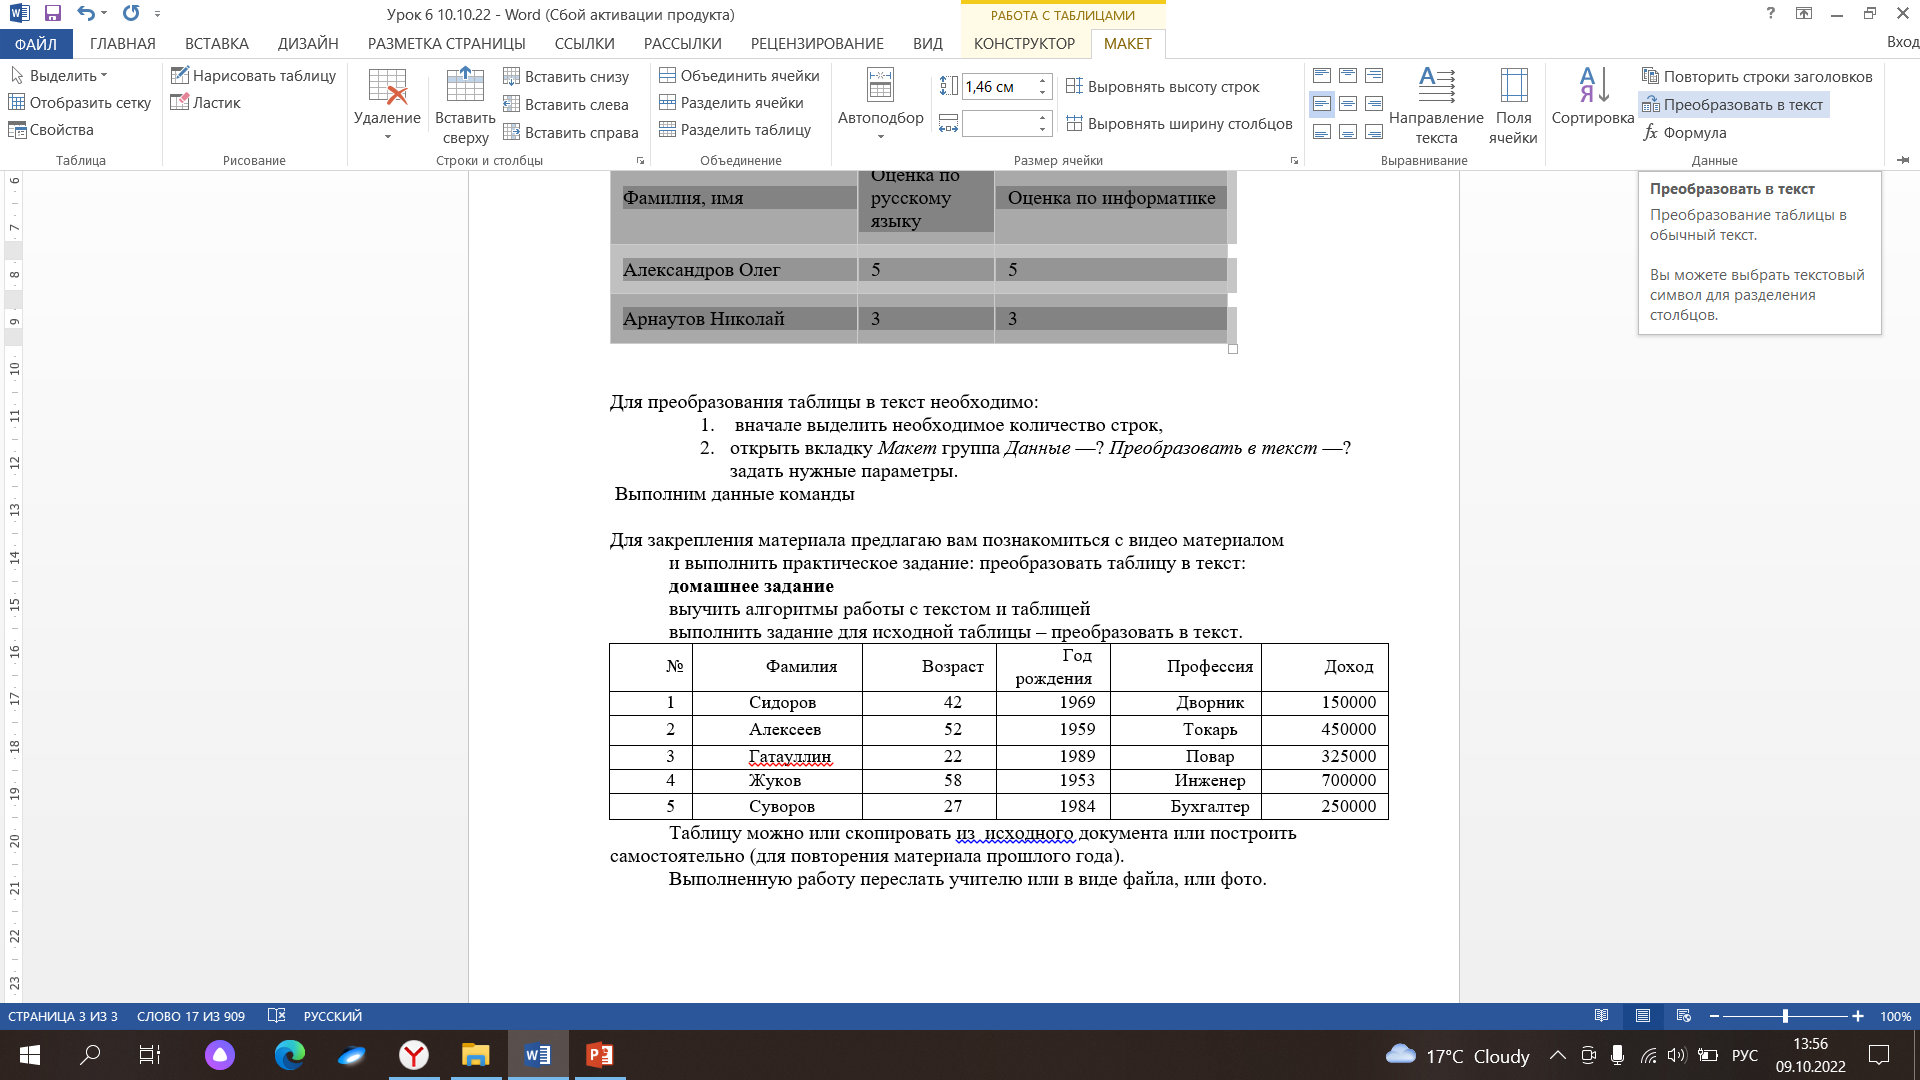Distribute columns evenly (Выровнять ширину столбцов)
The image size is (1920, 1080).
[x=1179, y=123]
